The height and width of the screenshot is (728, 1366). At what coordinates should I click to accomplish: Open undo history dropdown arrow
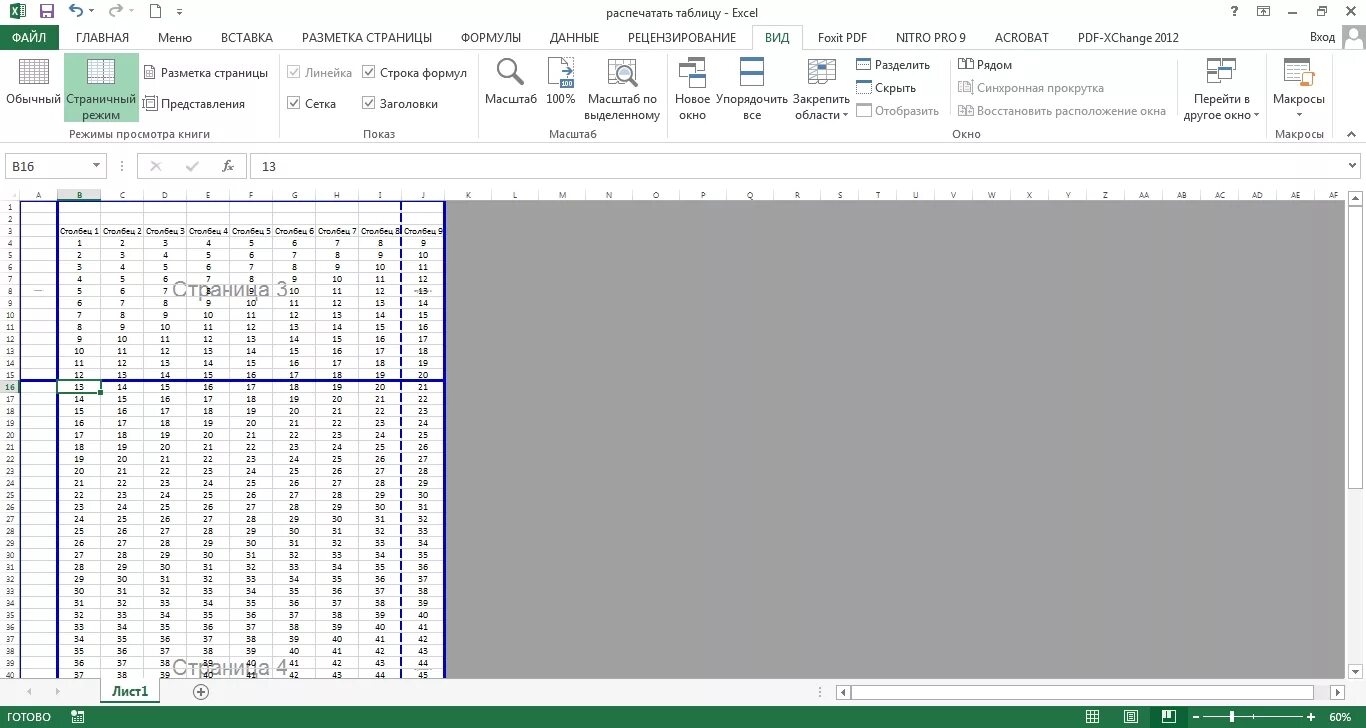pos(91,13)
